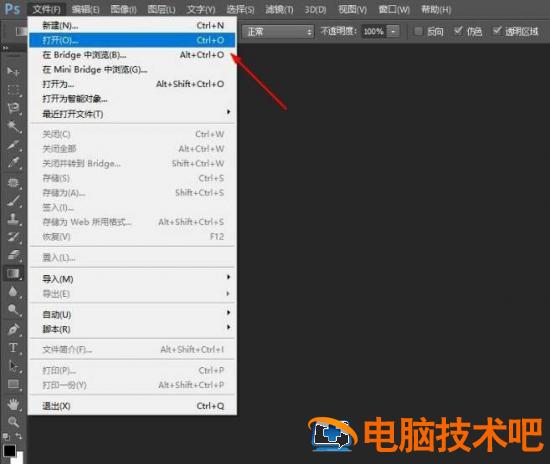Screen dimensions: 550x464
Task: Open the 帮助(H) menu
Action: click(x=436, y=9)
